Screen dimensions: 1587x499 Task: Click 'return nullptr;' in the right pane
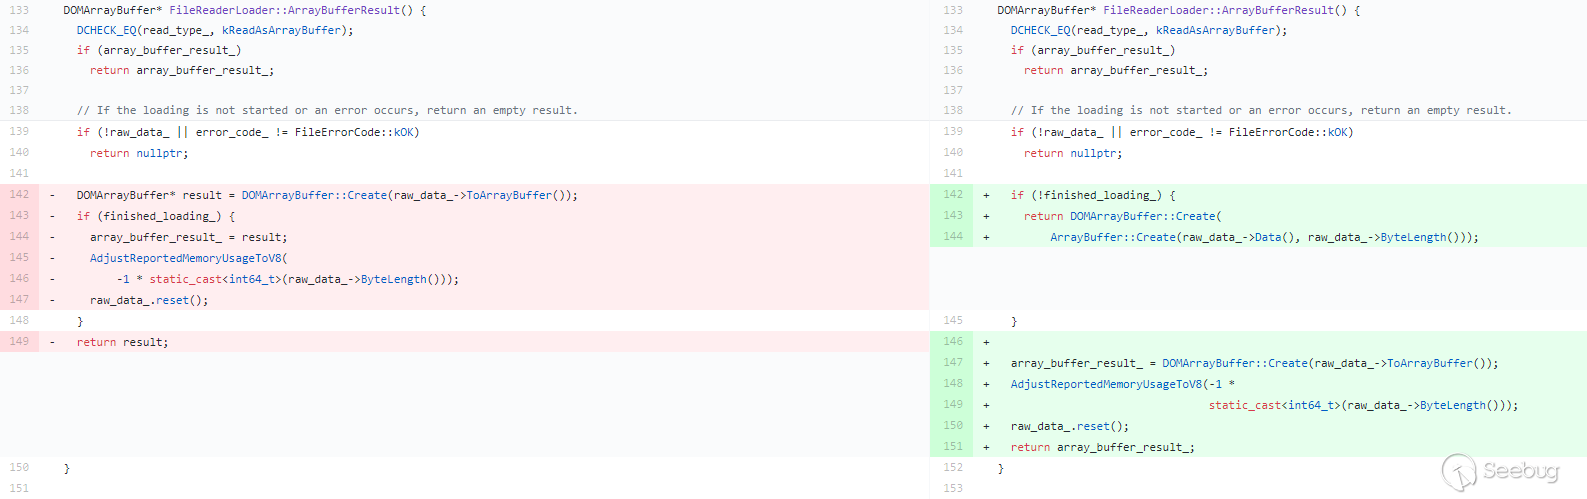1073,153
